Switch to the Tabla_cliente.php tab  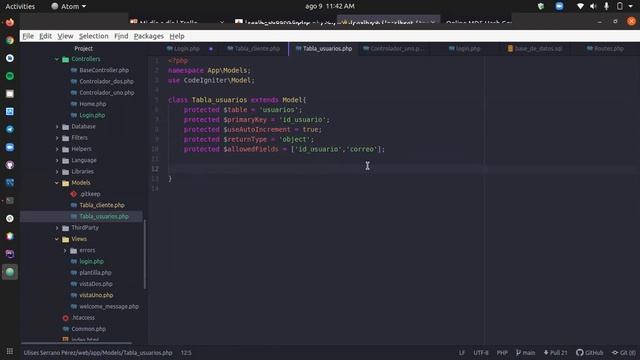253,49
